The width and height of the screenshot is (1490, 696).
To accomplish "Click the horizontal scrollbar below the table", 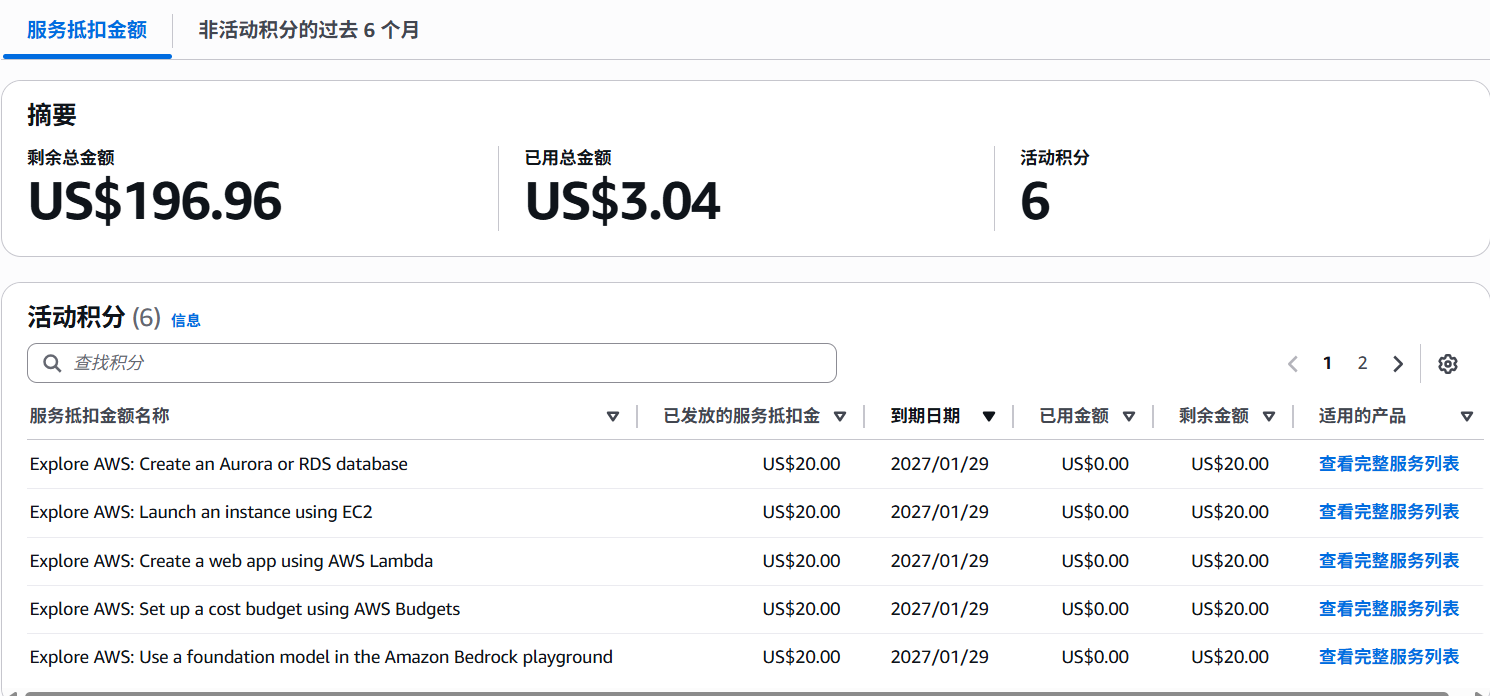I will [745, 692].
